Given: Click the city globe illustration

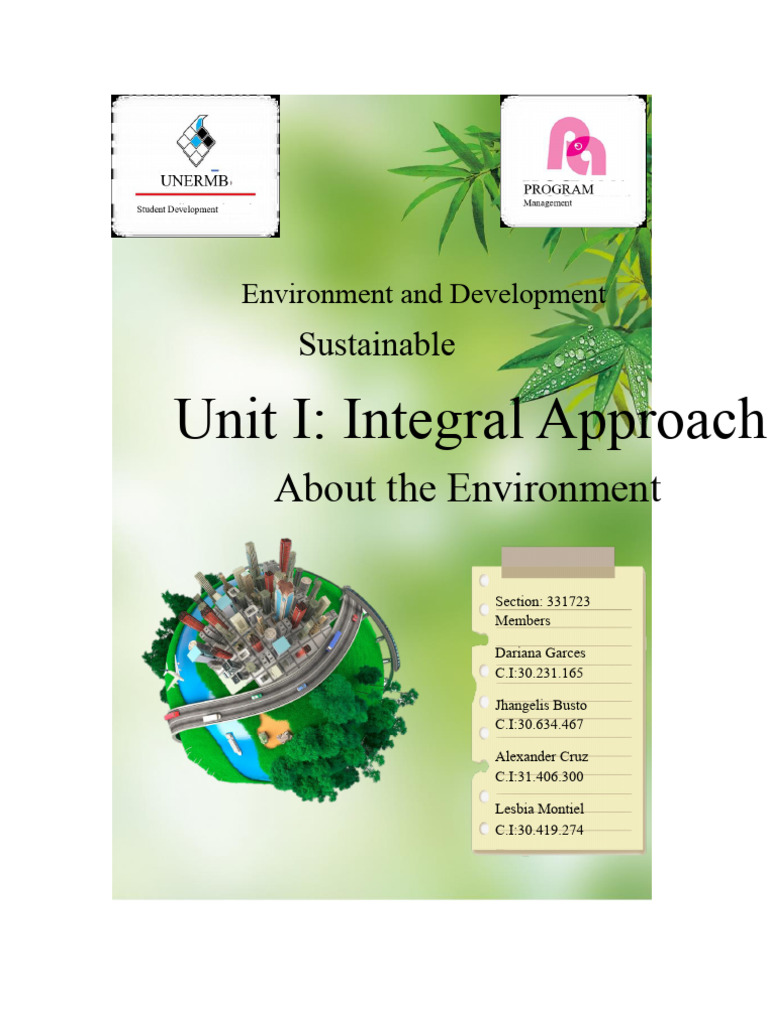Looking at the screenshot, I should click(281, 669).
